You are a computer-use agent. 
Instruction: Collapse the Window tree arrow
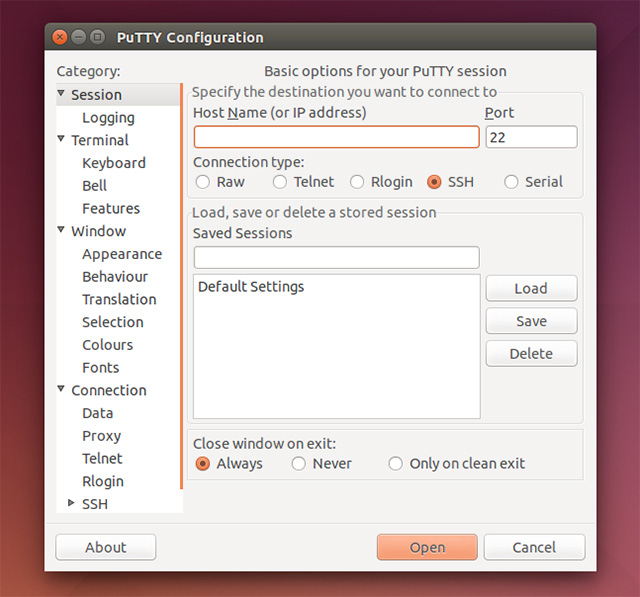click(61, 230)
